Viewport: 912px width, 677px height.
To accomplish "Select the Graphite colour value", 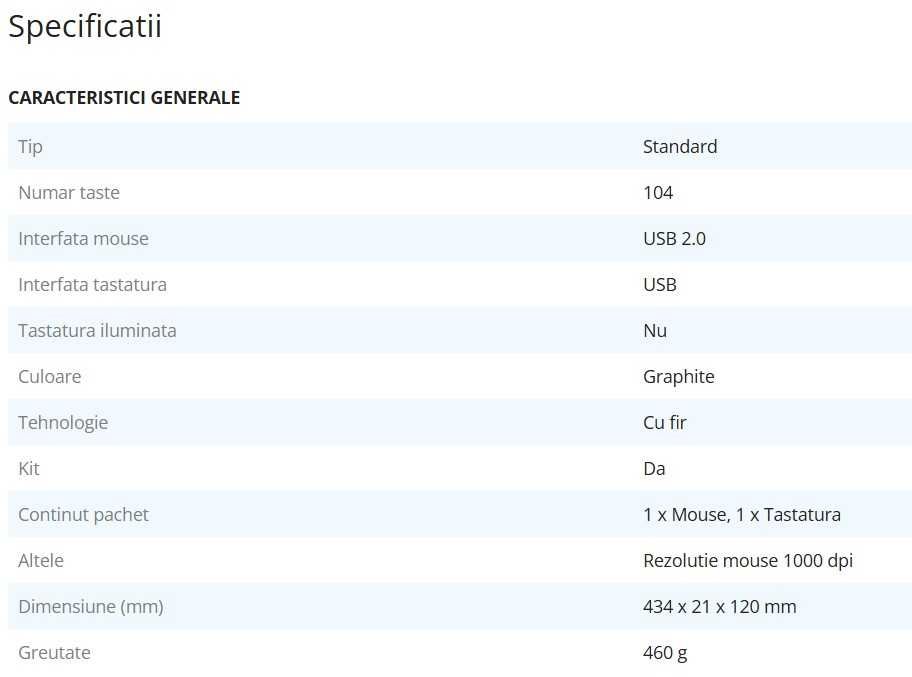I will (x=679, y=377).
